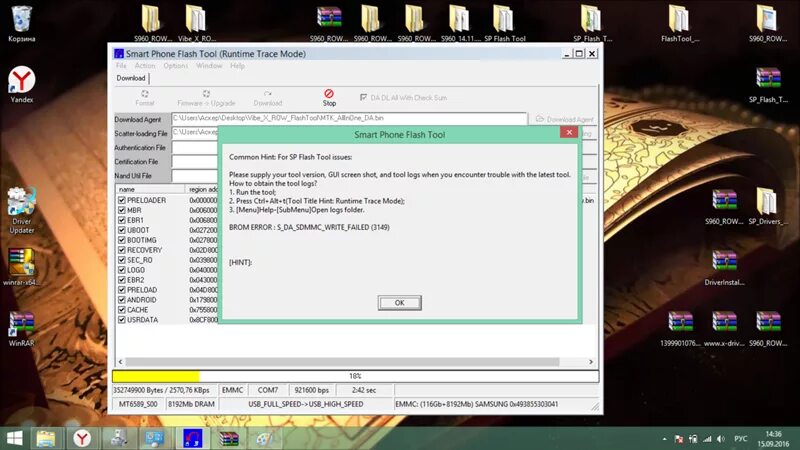Show hidden system tray icons arrow
The image size is (800, 450).
coord(664,439)
